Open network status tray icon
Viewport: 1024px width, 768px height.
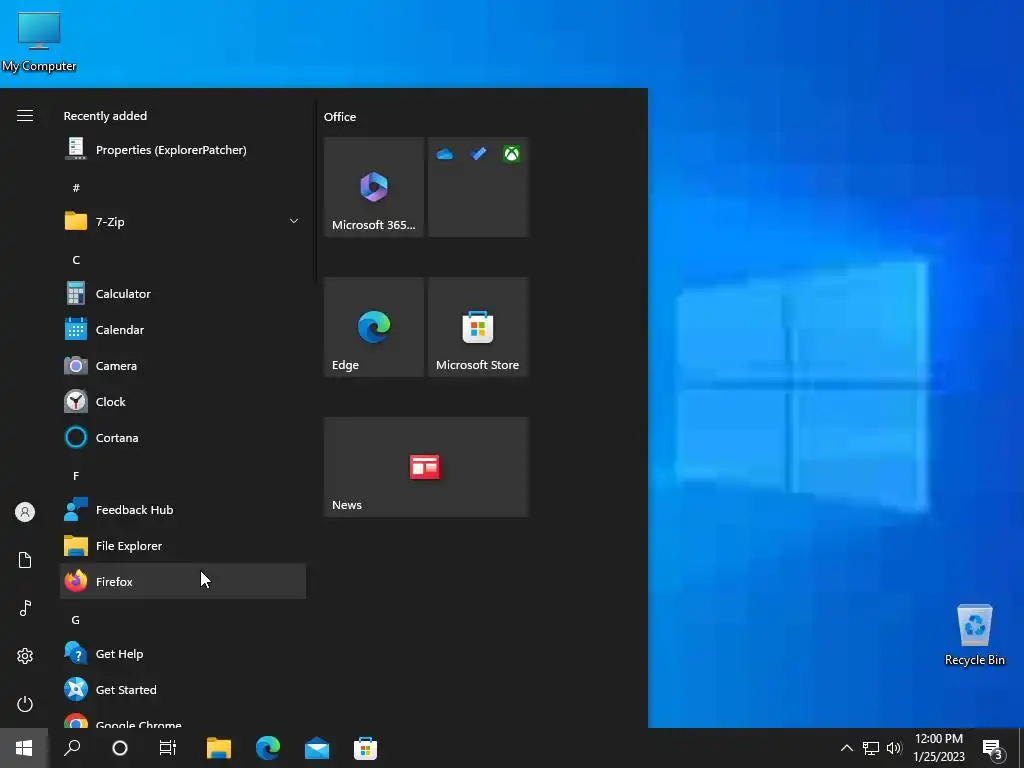tap(871, 748)
